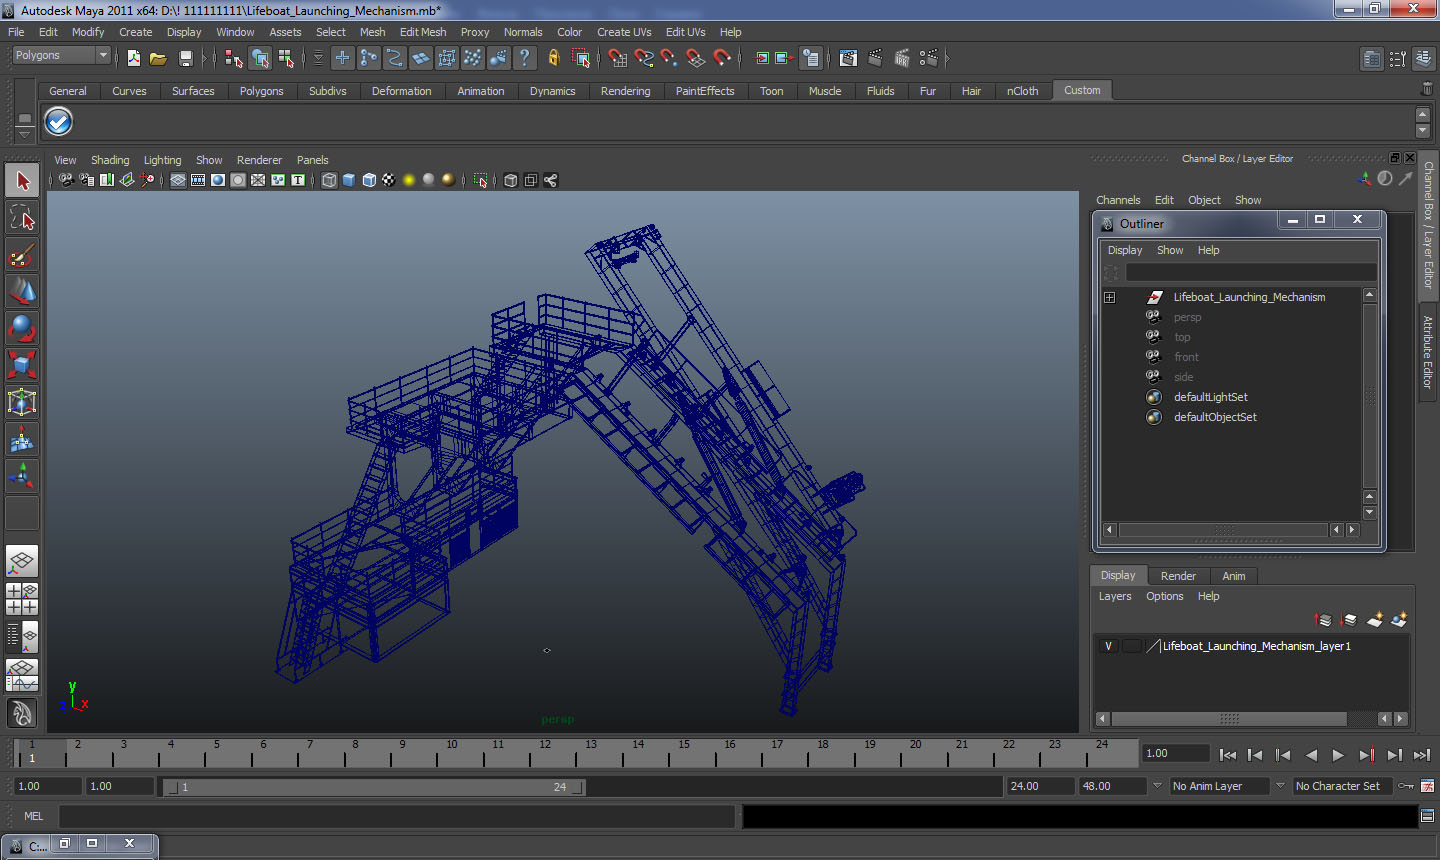The width and height of the screenshot is (1440, 860).
Task: Activate the Lasso select tool
Action: [22, 218]
